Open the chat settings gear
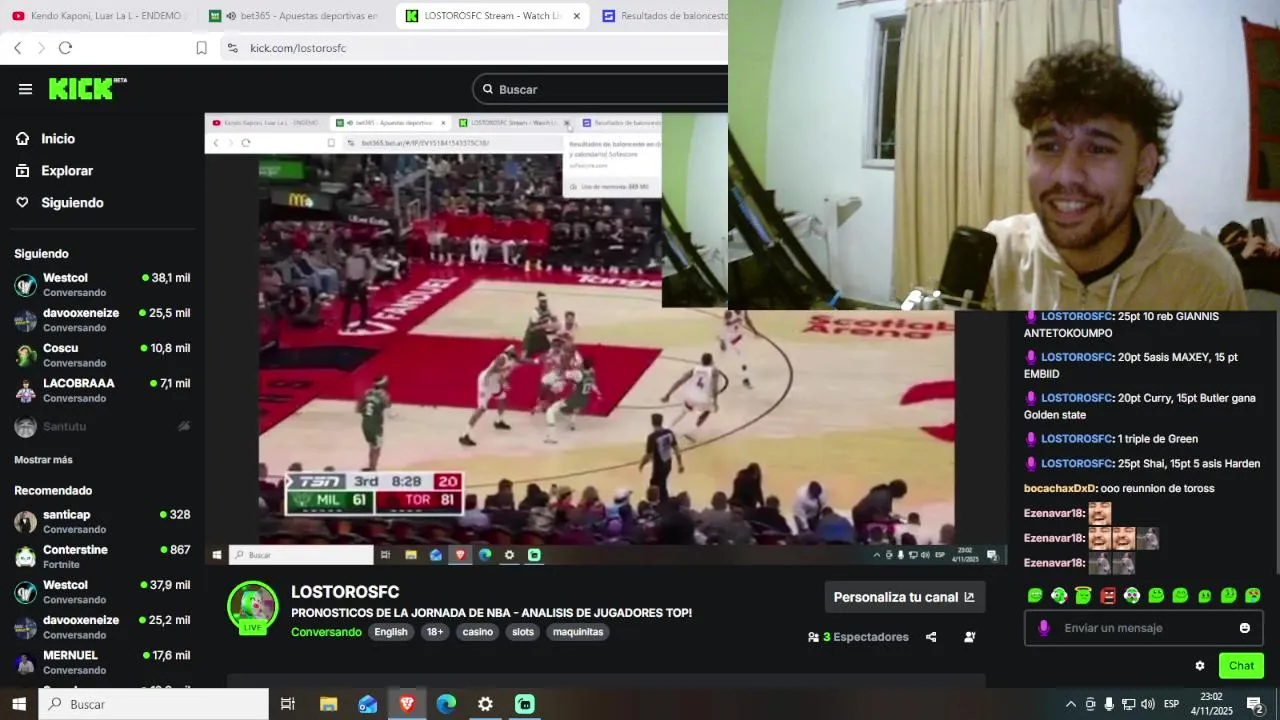1280x720 pixels. coord(1200,666)
